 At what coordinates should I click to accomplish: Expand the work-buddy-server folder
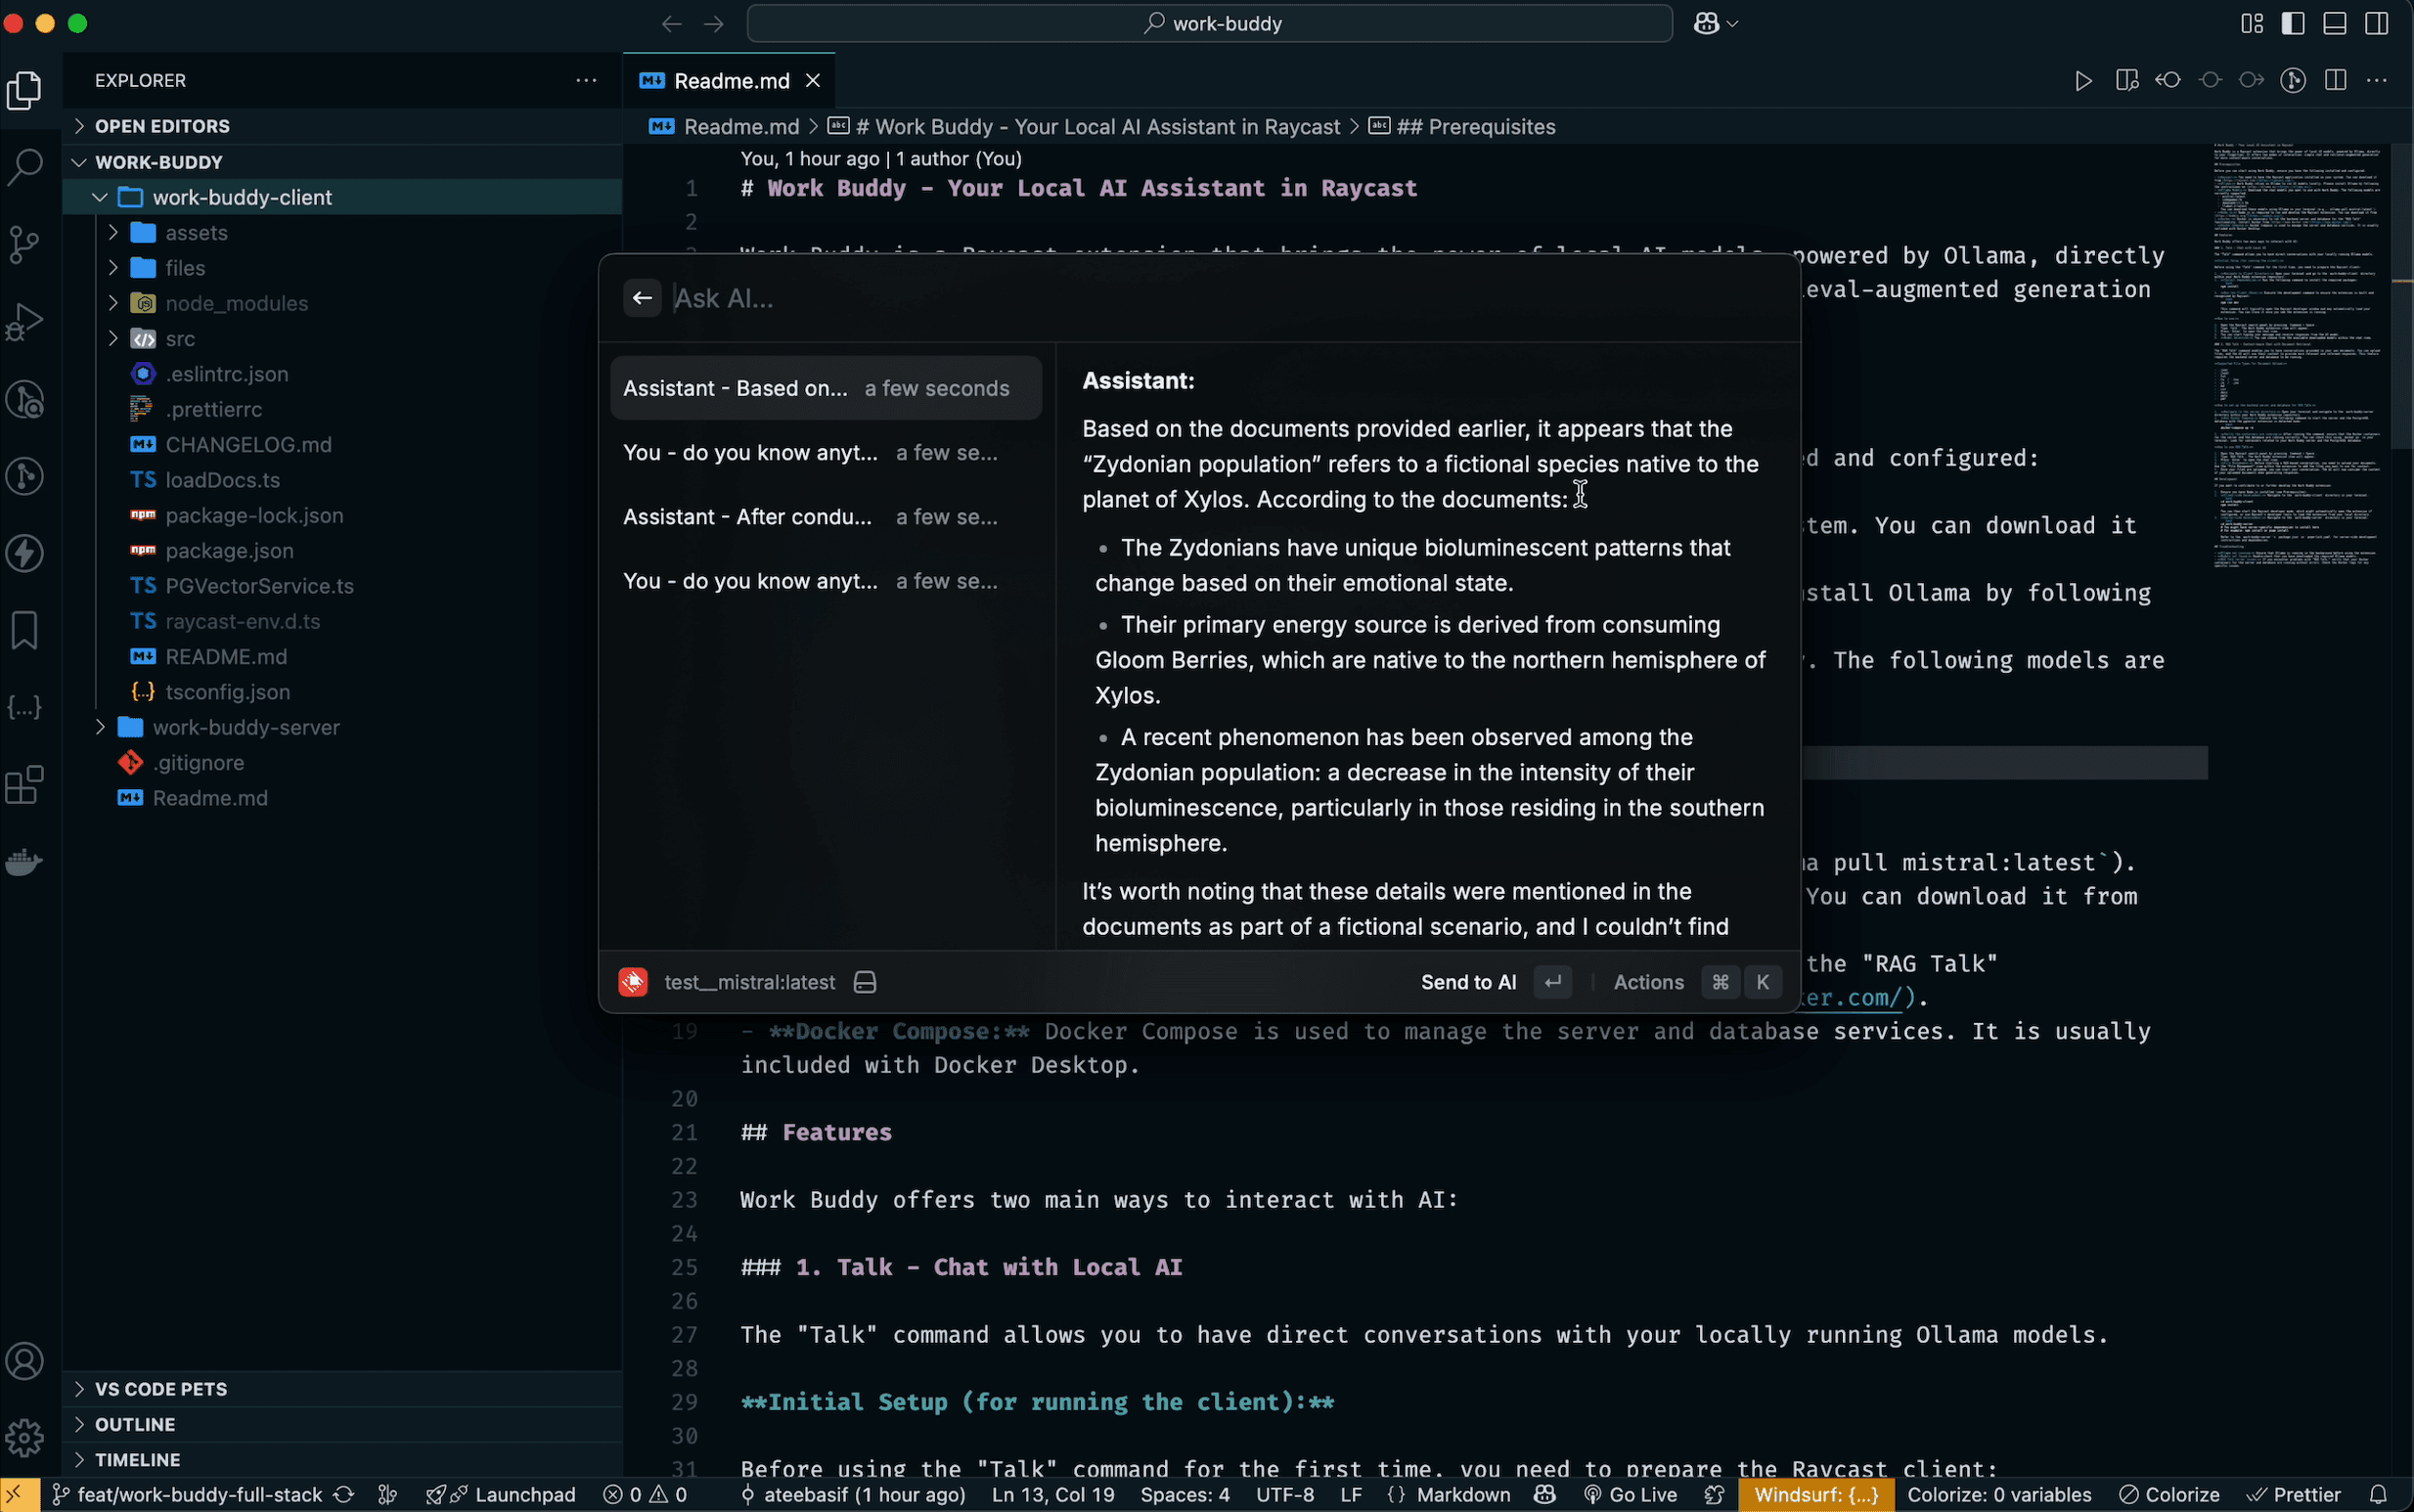pos(246,727)
